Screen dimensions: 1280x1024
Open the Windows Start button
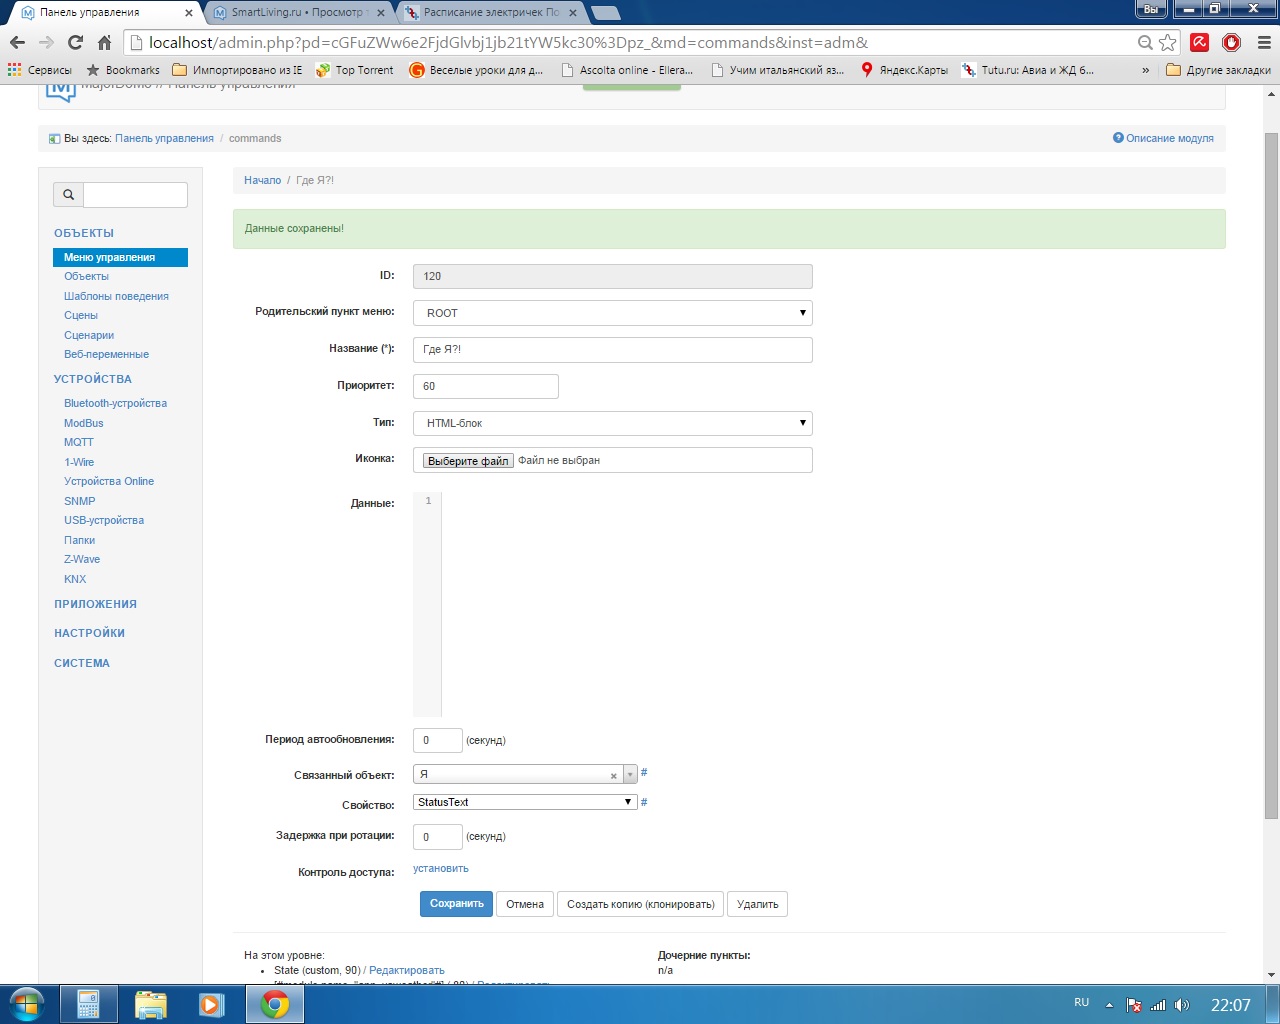coord(27,1004)
